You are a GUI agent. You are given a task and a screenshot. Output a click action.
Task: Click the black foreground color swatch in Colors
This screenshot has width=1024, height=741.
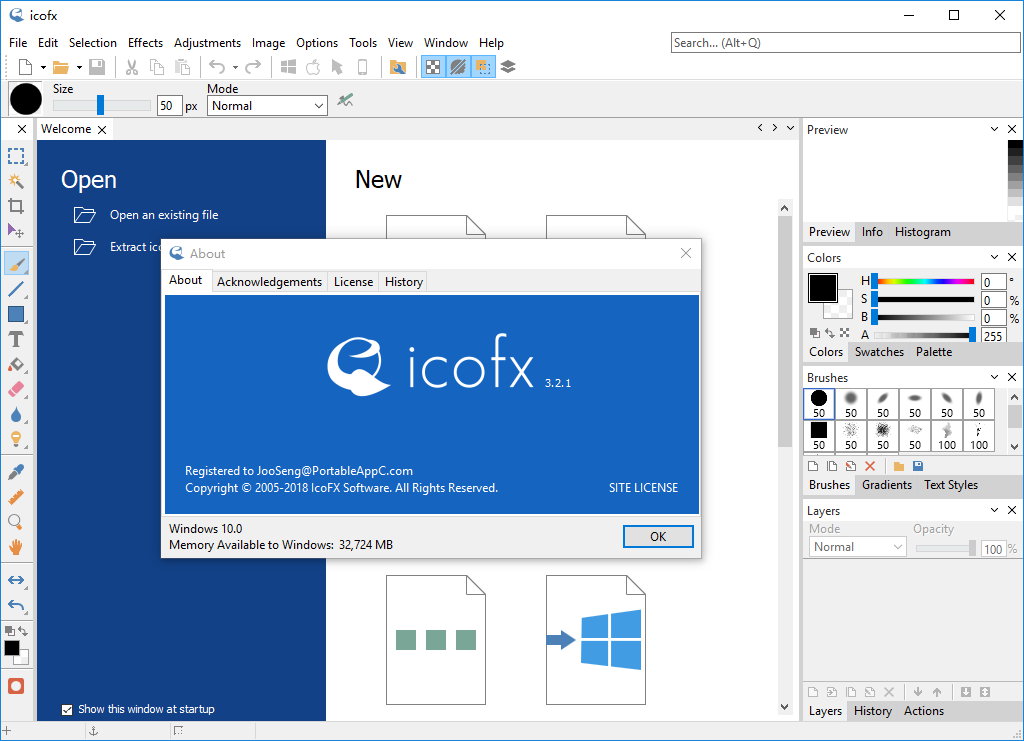coord(822,288)
